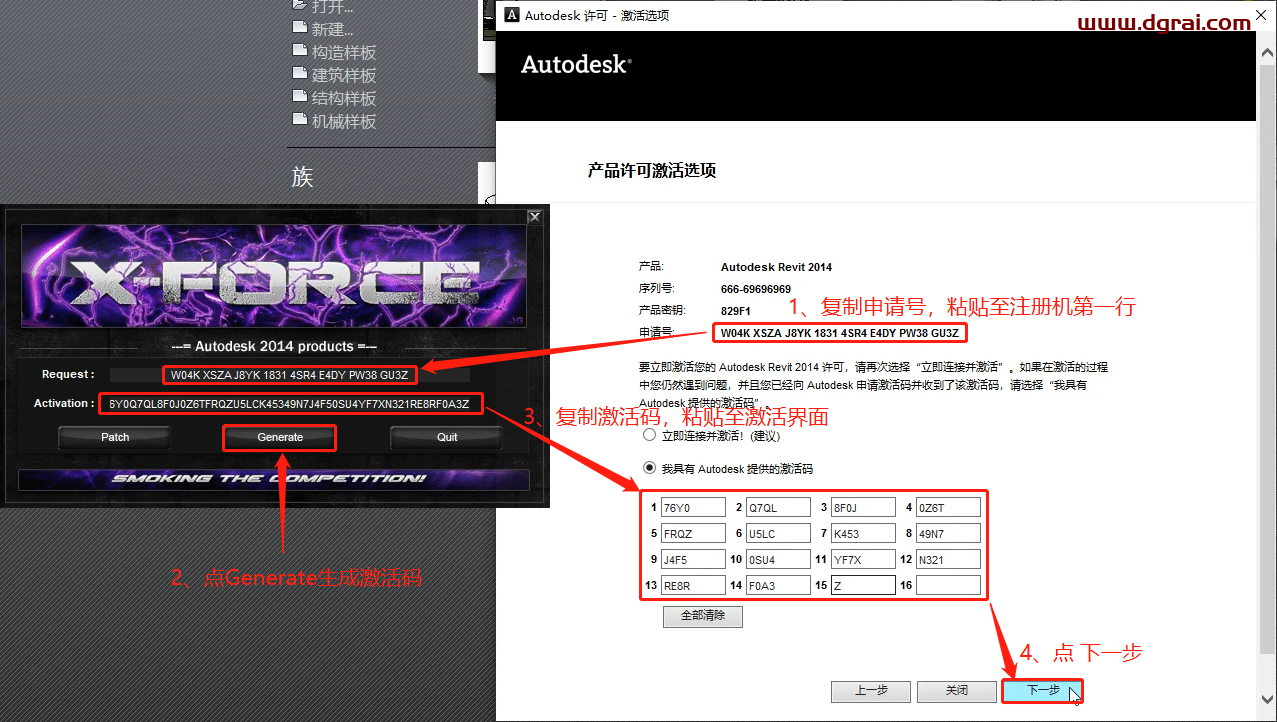Click the Autodesk logo in the black banner
The width and height of the screenshot is (1277, 722).
click(576, 65)
